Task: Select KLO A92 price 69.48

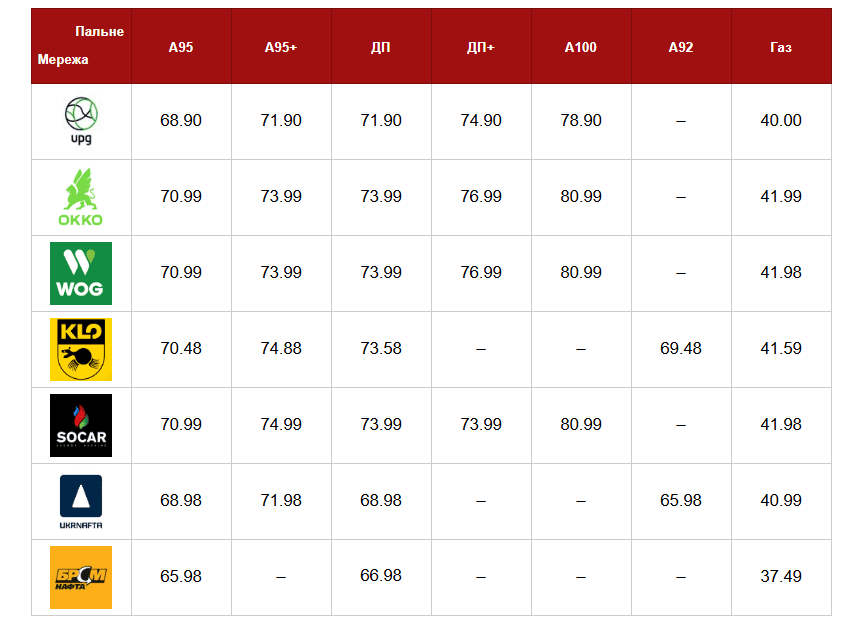Action: [681, 348]
